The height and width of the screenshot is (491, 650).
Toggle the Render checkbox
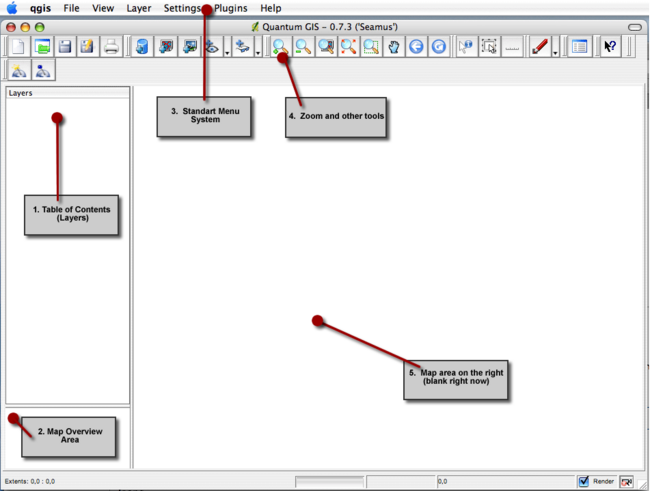click(584, 481)
